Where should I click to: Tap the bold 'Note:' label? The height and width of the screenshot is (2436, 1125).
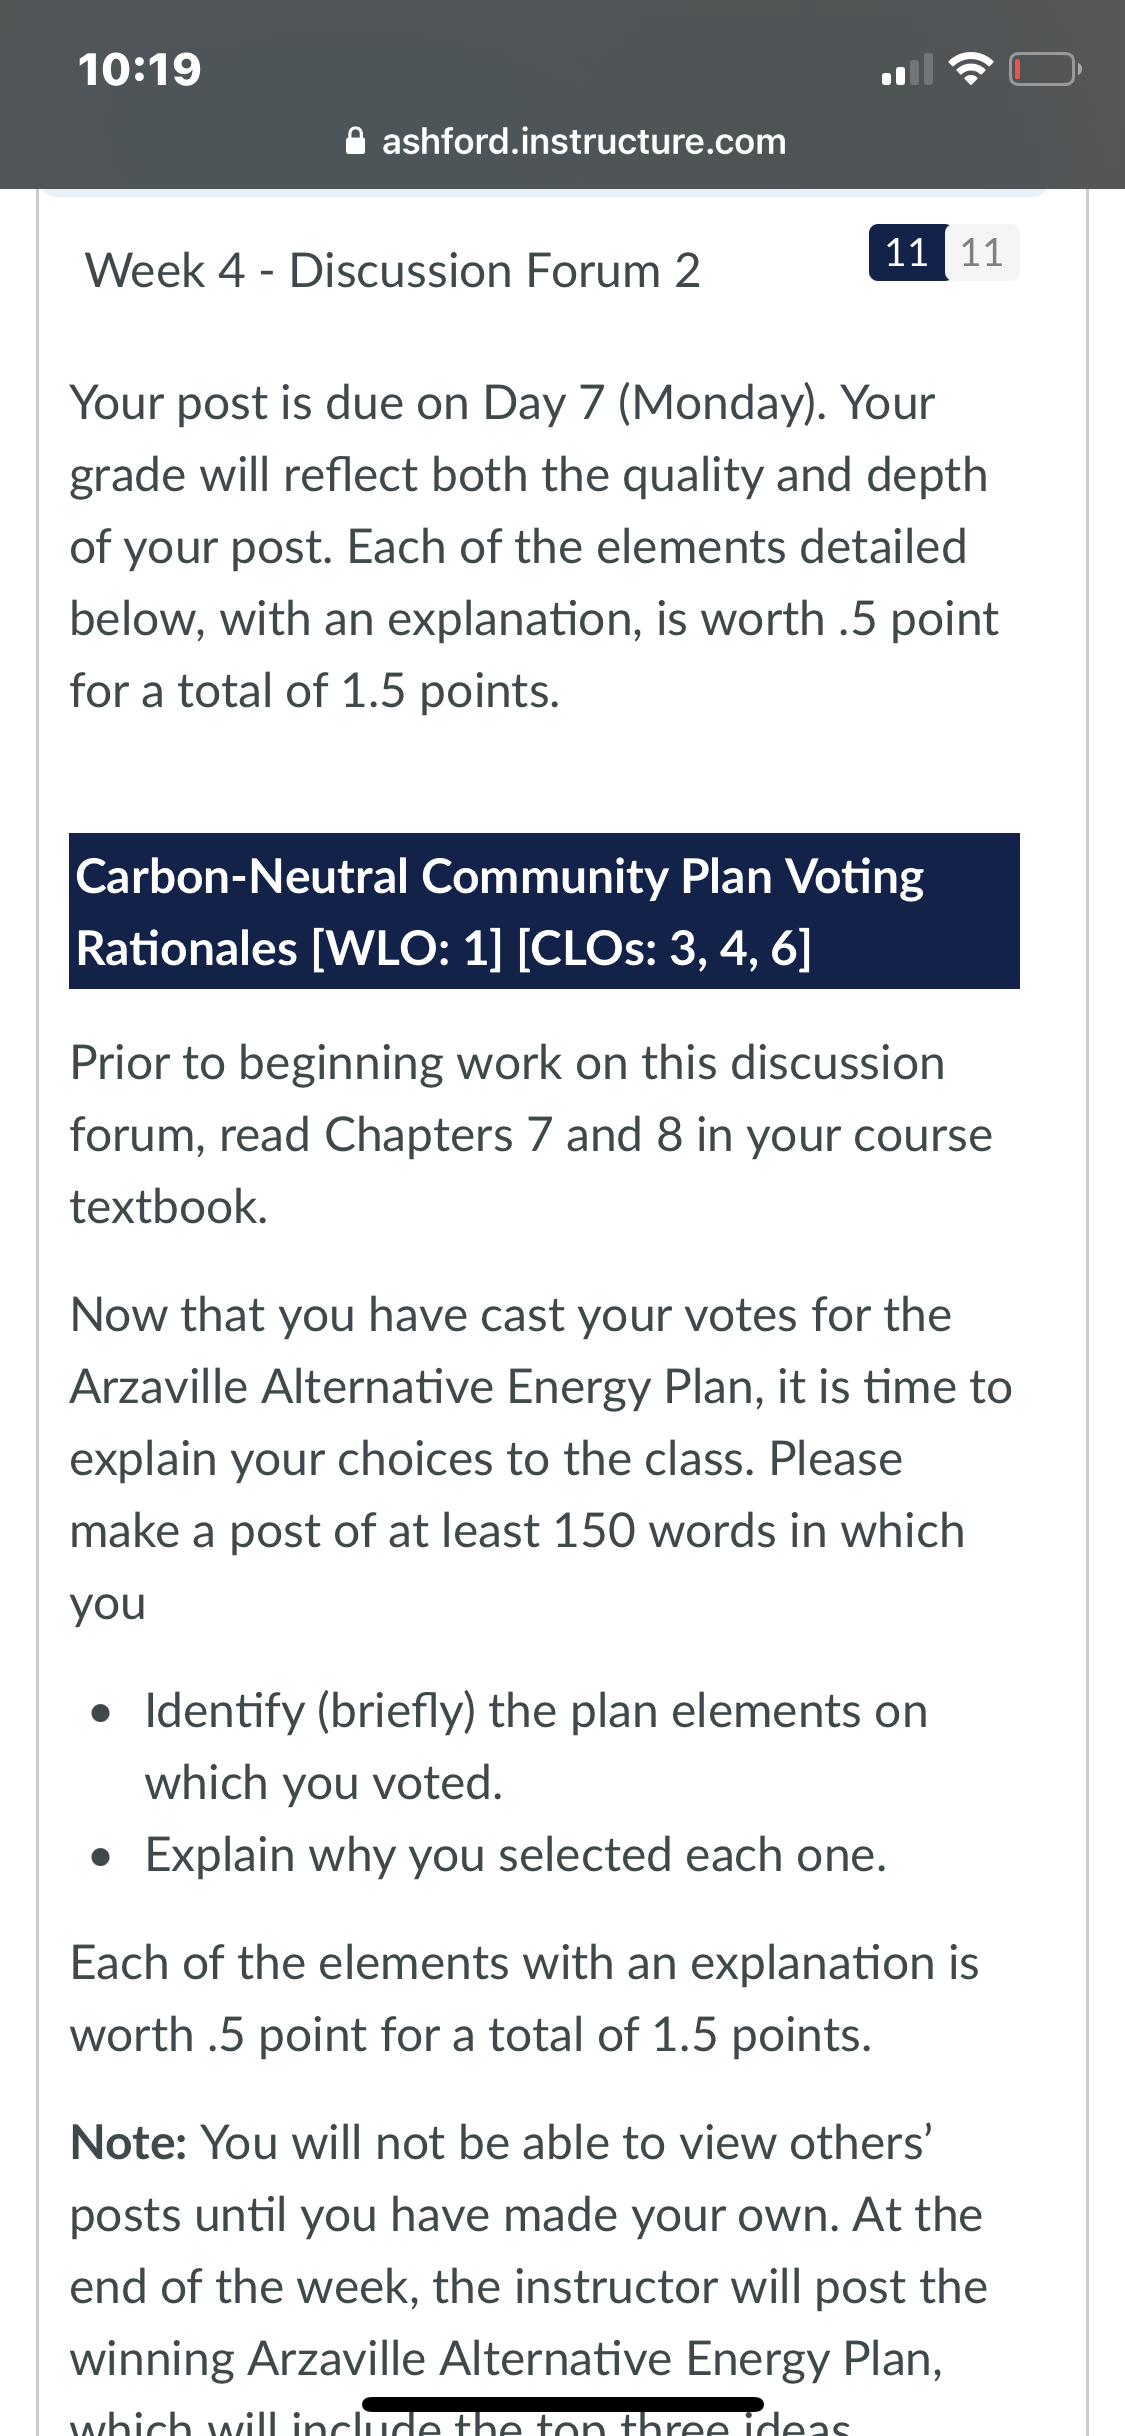pos(128,2142)
